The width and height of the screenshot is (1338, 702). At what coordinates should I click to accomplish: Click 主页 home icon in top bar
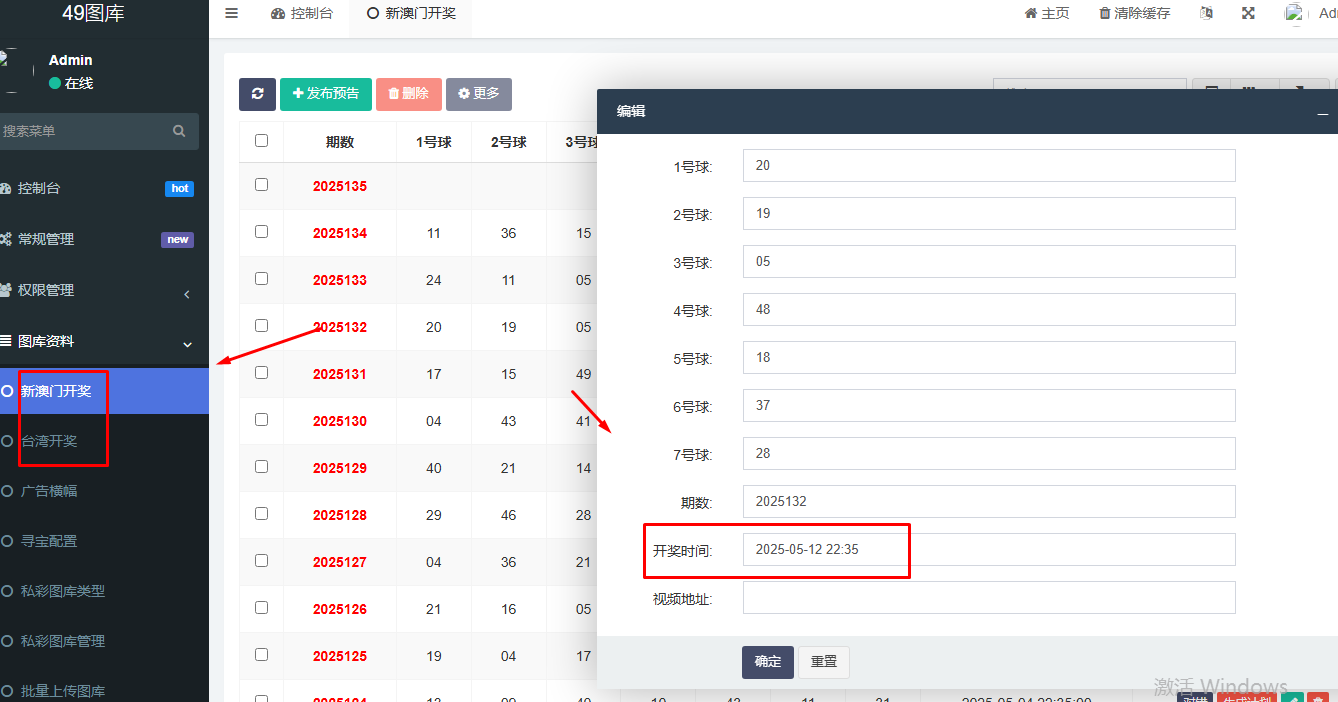pos(1030,14)
